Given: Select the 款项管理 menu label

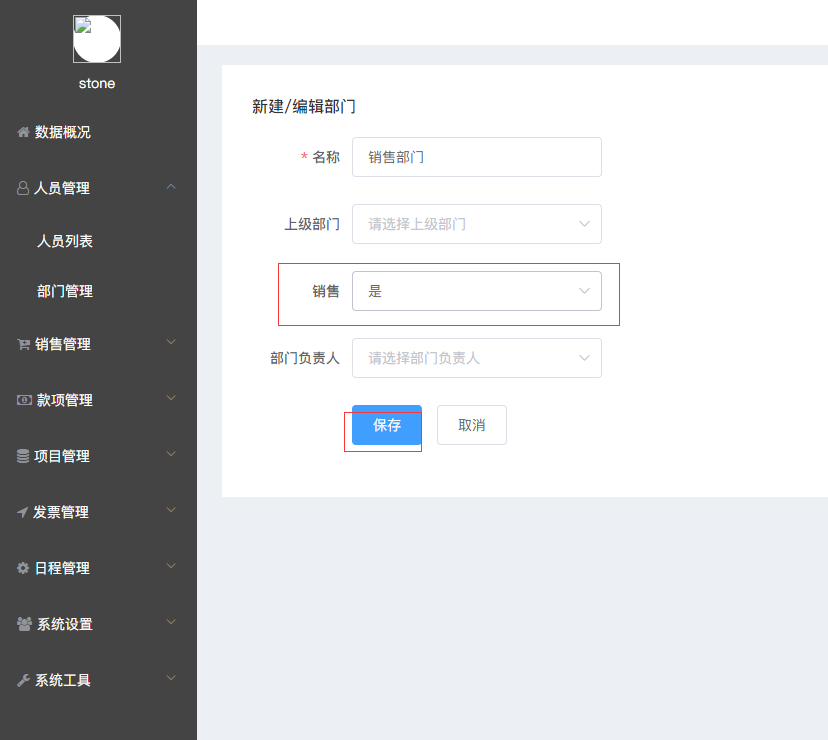Looking at the screenshot, I should pyautogui.click(x=64, y=400).
